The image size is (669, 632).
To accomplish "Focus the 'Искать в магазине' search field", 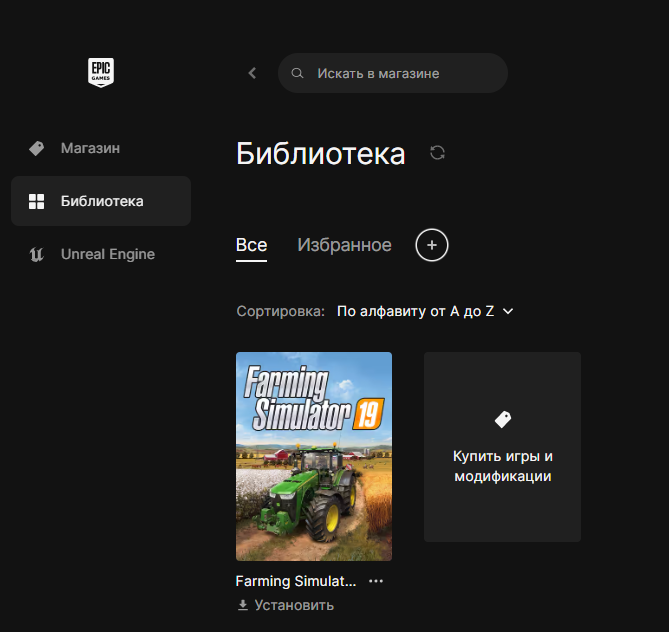I will pos(393,73).
